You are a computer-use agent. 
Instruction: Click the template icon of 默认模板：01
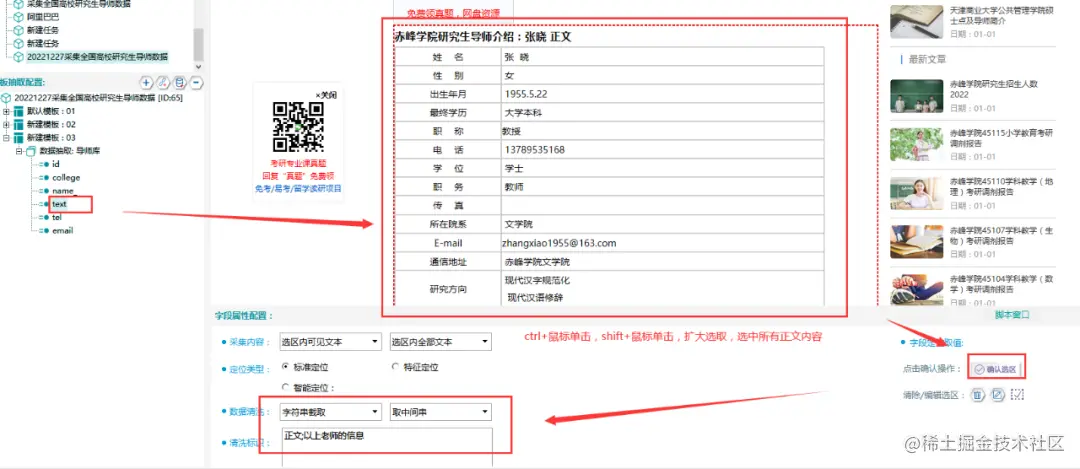pyautogui.click(x=19, y=111)
